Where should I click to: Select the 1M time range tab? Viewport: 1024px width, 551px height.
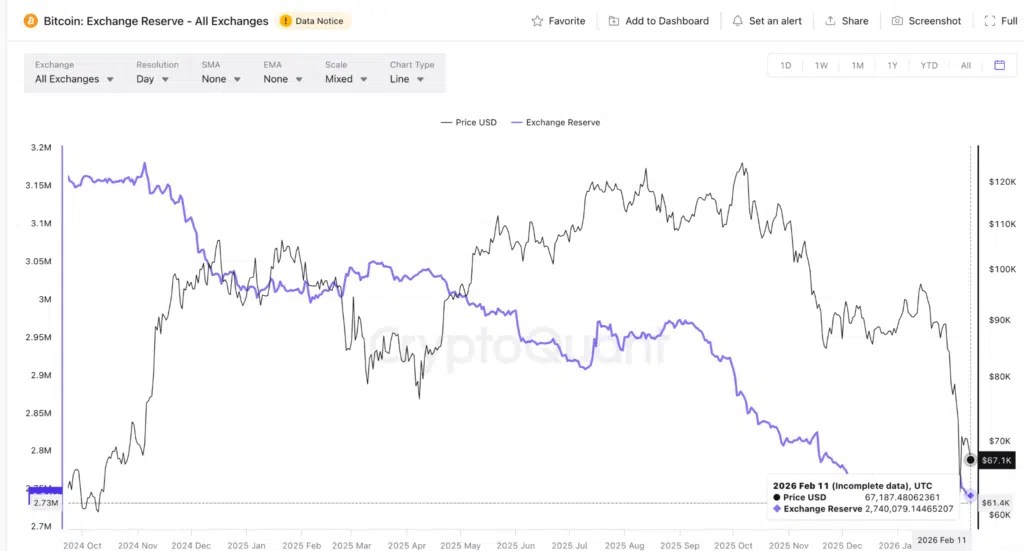[x=857, y=65]
